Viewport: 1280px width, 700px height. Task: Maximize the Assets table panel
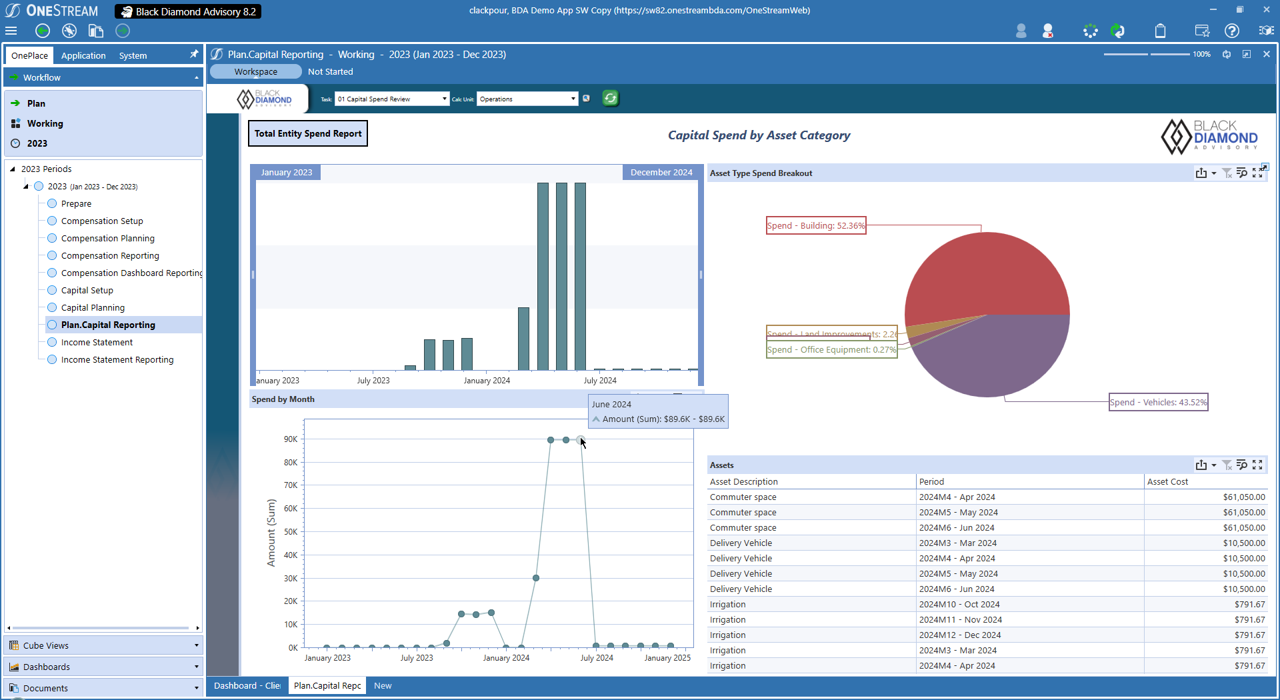[1258, 465]
